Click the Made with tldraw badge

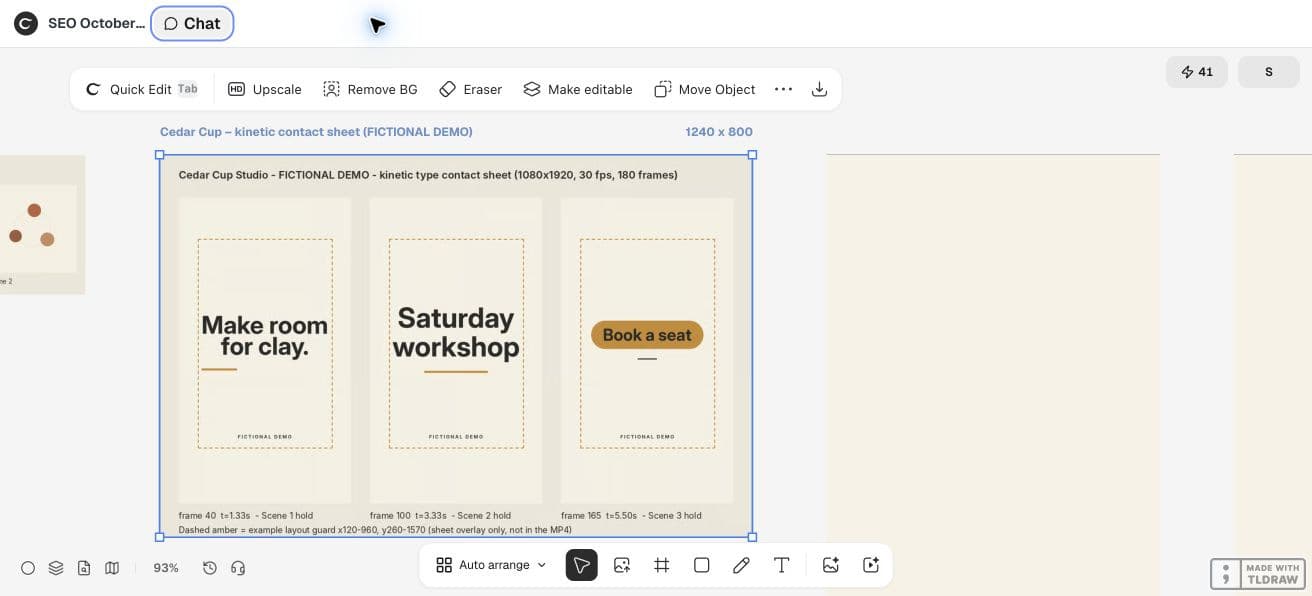click(x=1258, y=574)
